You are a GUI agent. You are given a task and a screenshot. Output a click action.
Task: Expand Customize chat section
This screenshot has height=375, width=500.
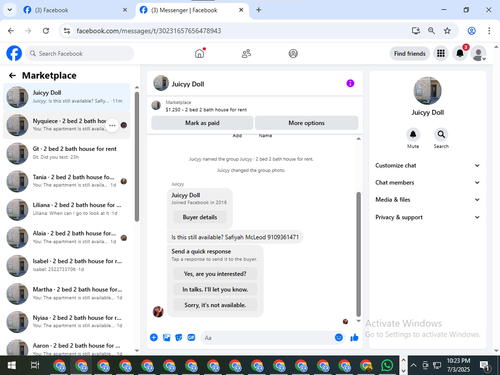427,165
